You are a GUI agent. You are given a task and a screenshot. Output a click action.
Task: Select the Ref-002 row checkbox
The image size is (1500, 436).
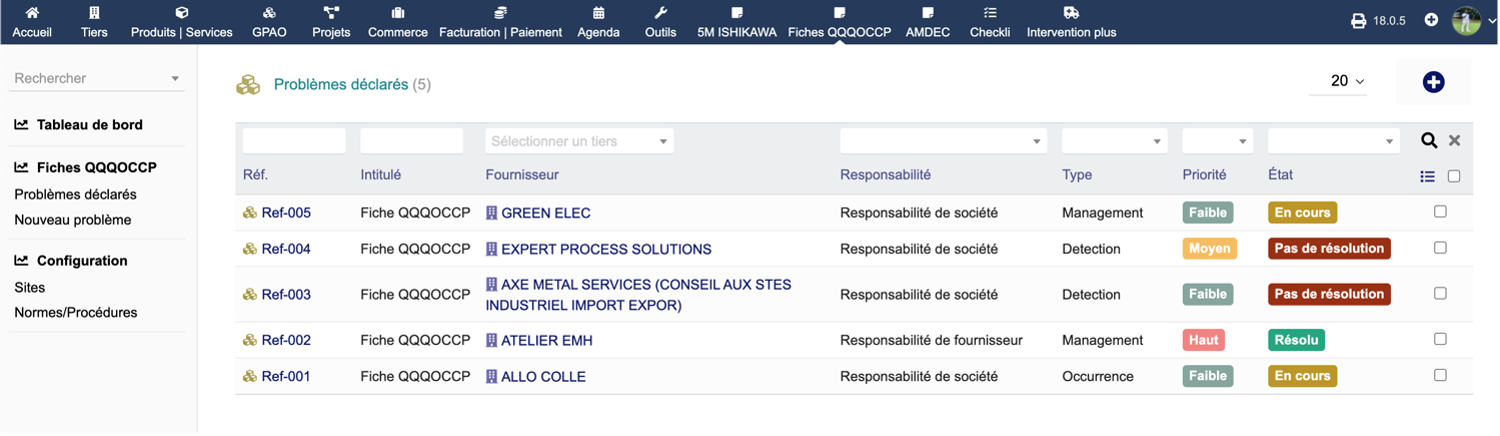pyautogui.click(x=1440, y=339)
